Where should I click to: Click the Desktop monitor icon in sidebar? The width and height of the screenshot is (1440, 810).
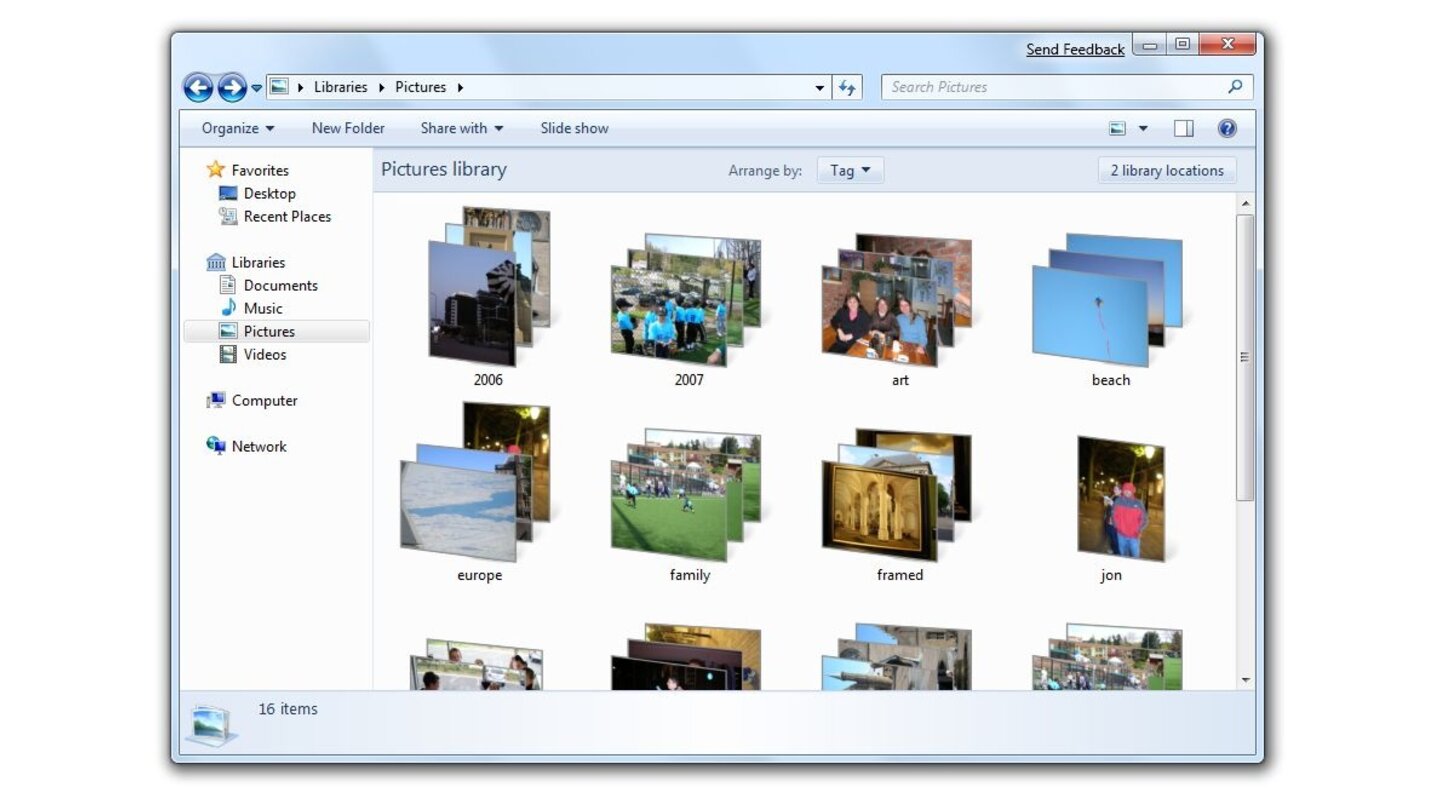(x=228, y=193)
